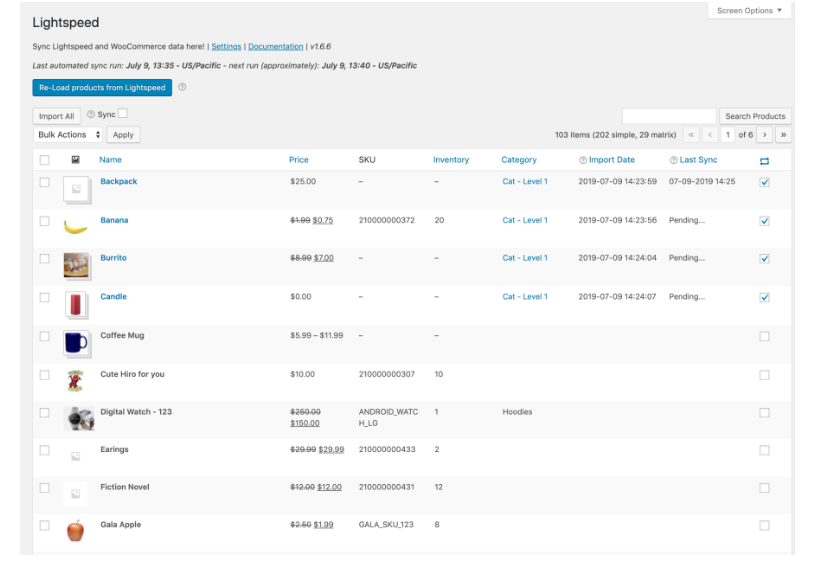The image size is (819, 571).
Task: Select the Coffee Mug row checkbox
Action: [x=44, y=336]
